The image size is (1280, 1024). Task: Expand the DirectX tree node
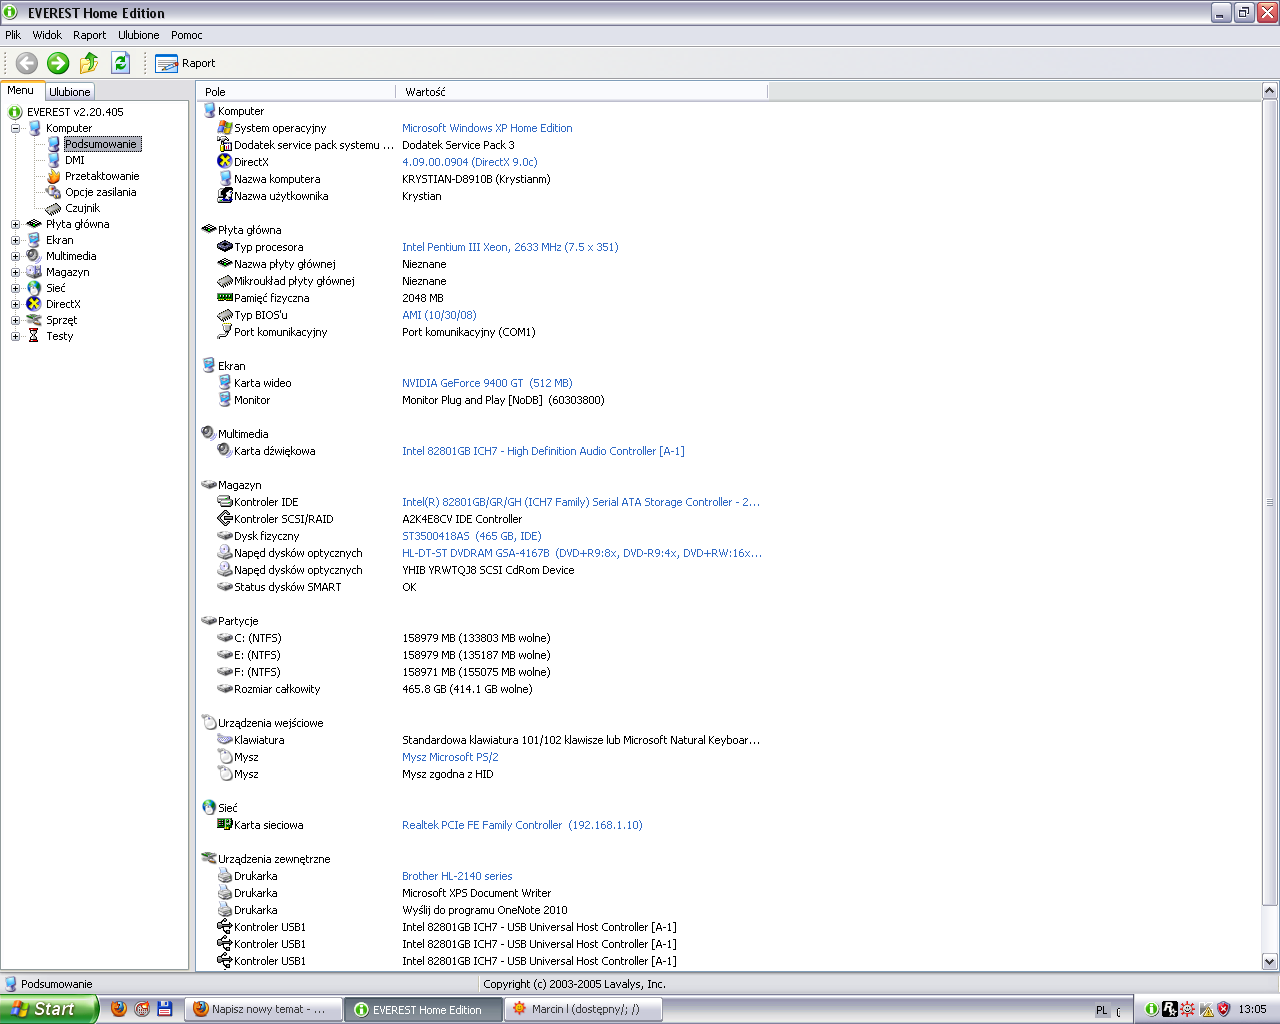point(15,304)
